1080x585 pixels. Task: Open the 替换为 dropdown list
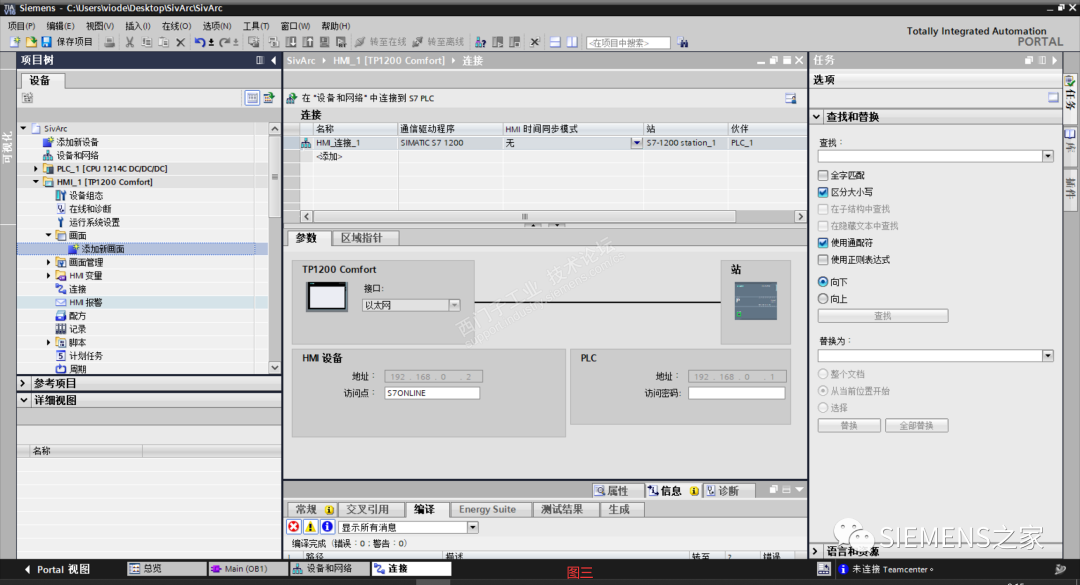tap(1047, 353)
